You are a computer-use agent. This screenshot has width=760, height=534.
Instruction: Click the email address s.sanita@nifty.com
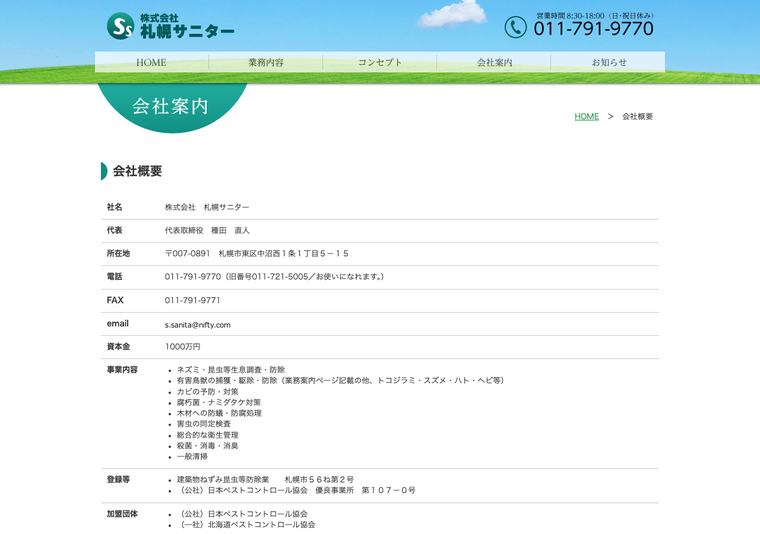[198, 325]
